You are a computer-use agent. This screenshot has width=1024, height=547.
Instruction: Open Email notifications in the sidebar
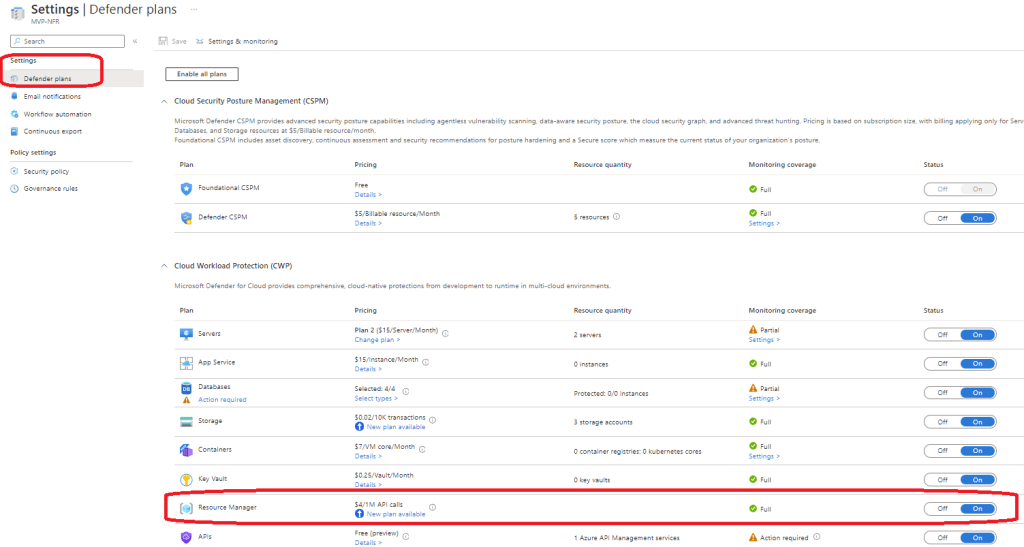click(x=52, y=97)
